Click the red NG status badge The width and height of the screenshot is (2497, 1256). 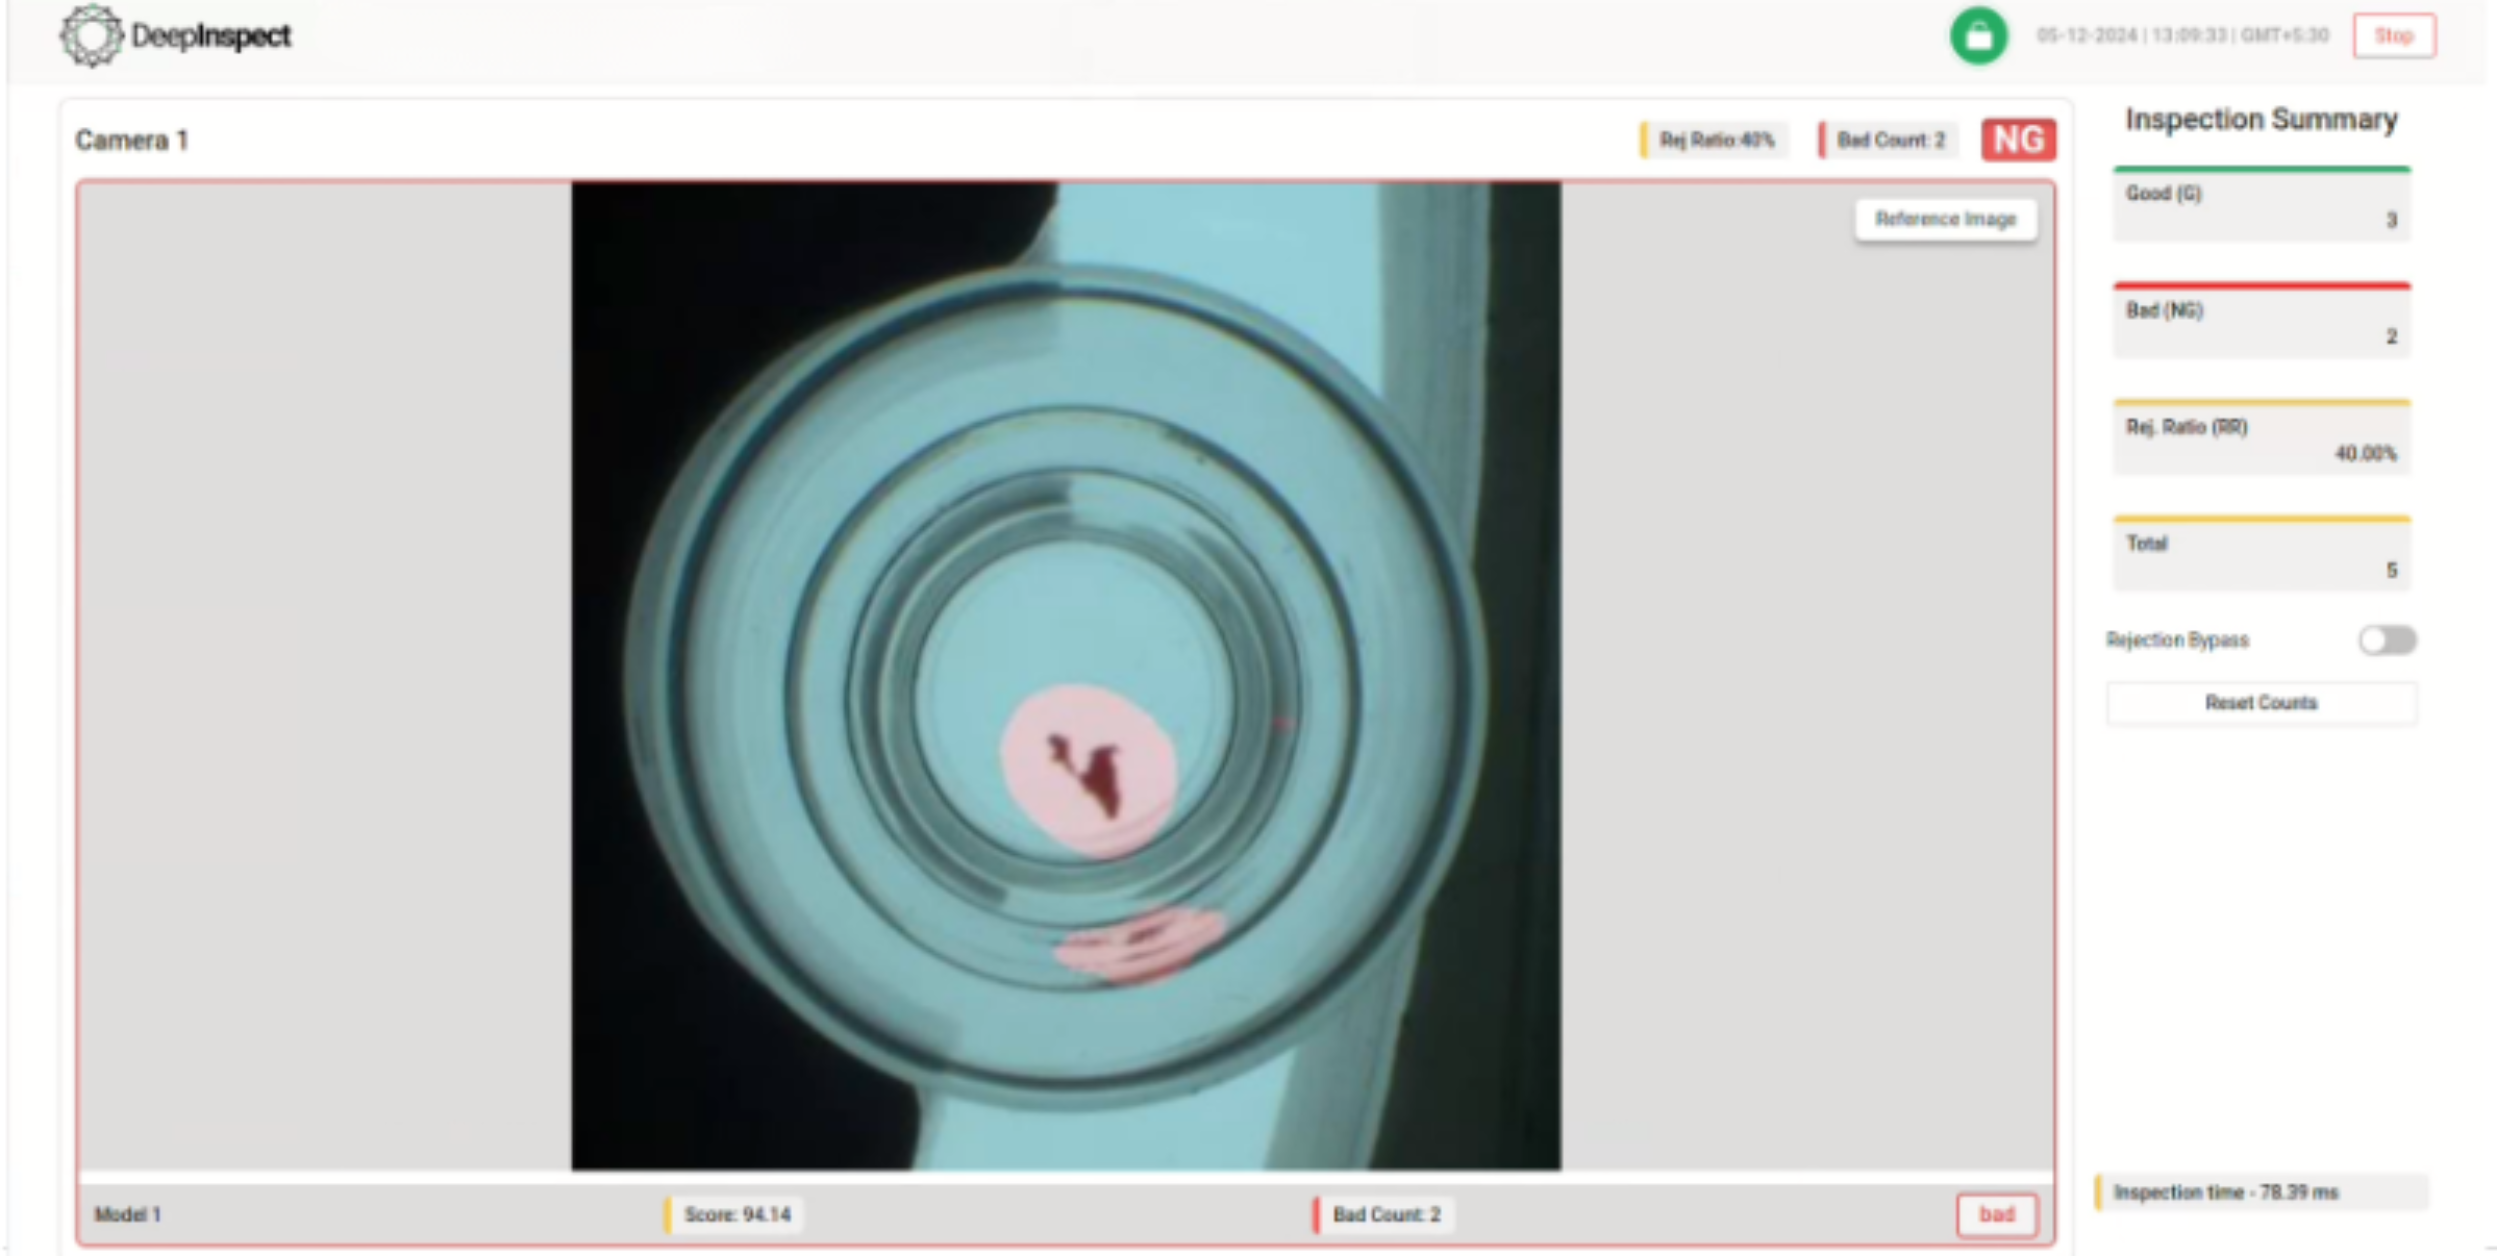coord(2018,140)
